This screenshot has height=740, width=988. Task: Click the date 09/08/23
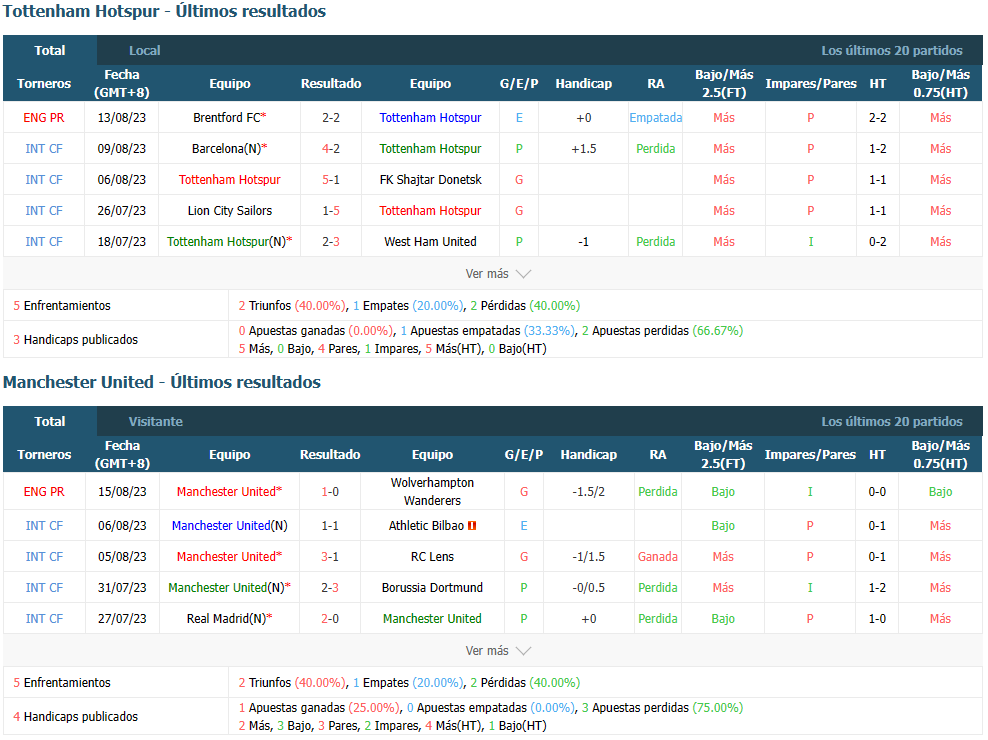(122, 149)
